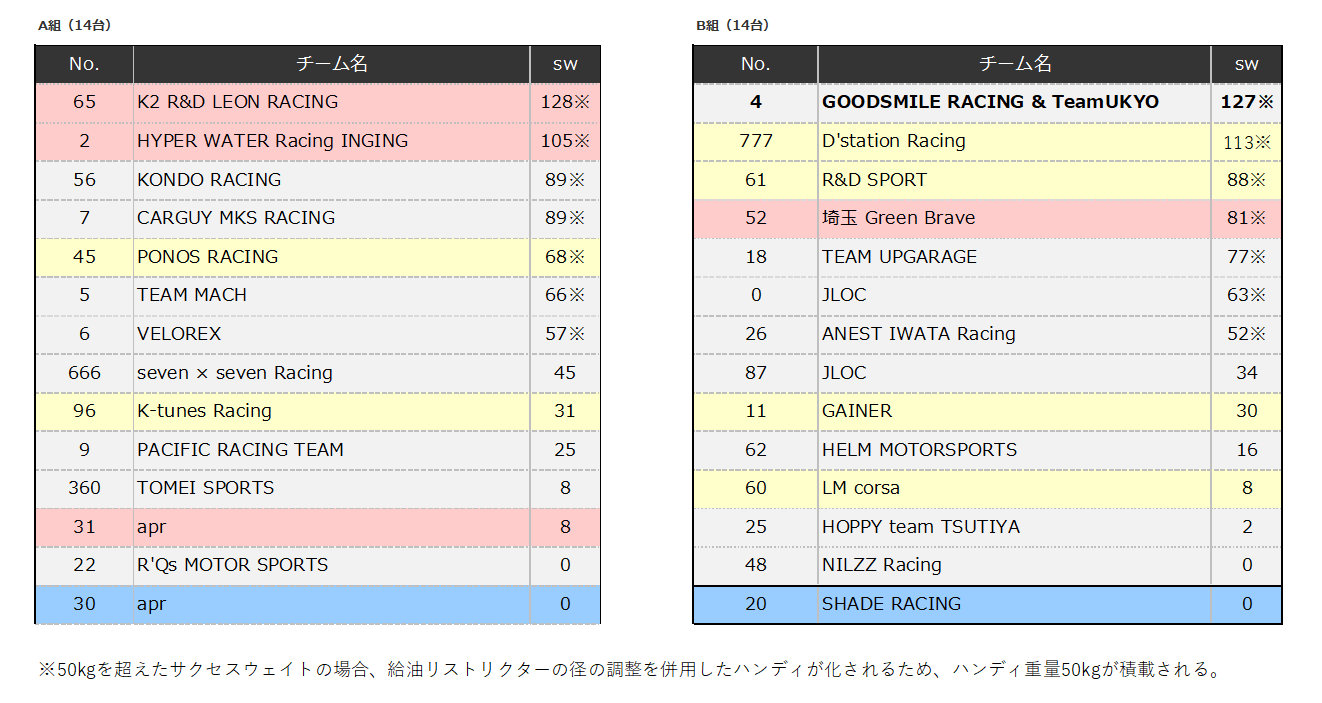Click HOPPY team TSUTIYA entry
This screenshot has width=1322, height=703.
[x=920, y=527]
